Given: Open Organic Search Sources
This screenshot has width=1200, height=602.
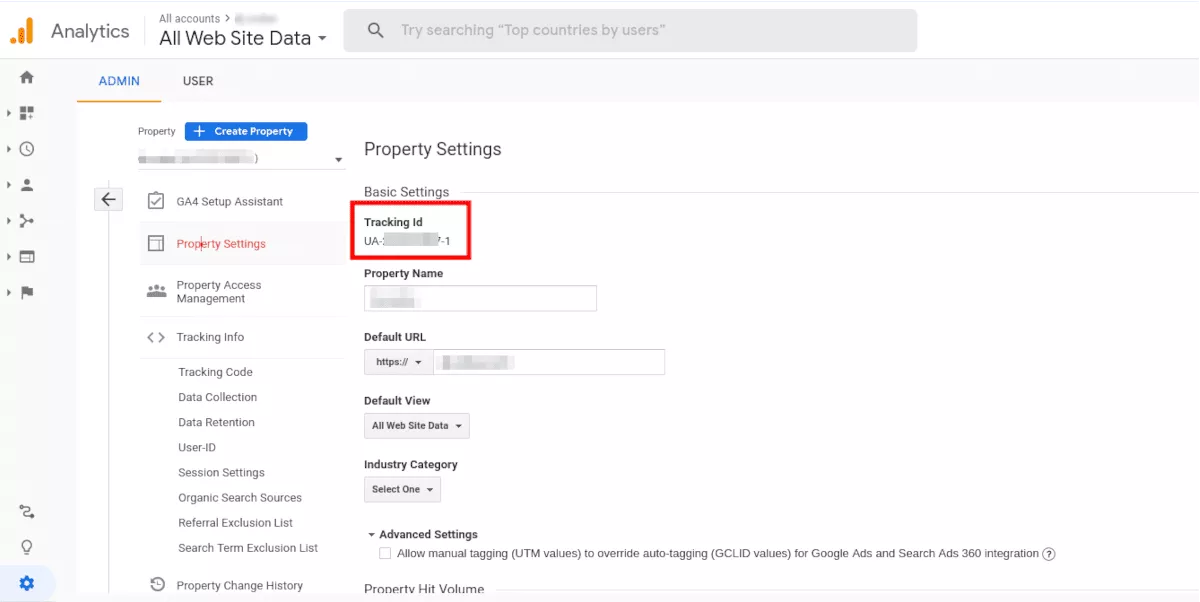Looking at the screenshot, I should [240, 497].
